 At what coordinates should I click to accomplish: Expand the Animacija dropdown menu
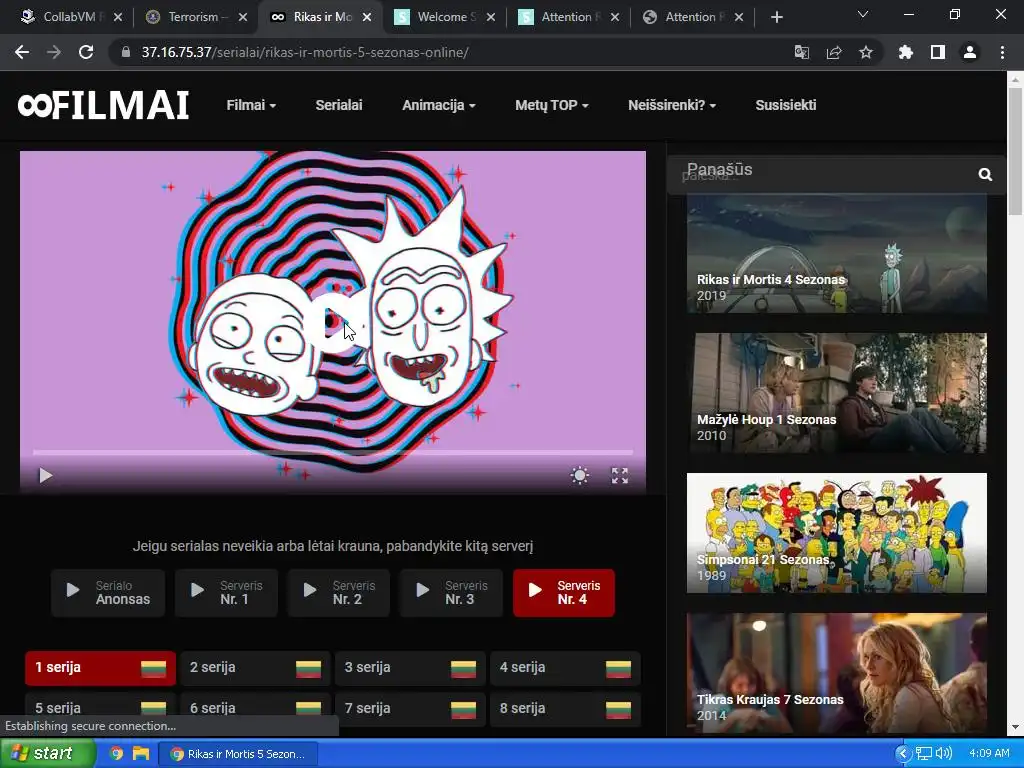pyautogui.click(x=438, y=105)
